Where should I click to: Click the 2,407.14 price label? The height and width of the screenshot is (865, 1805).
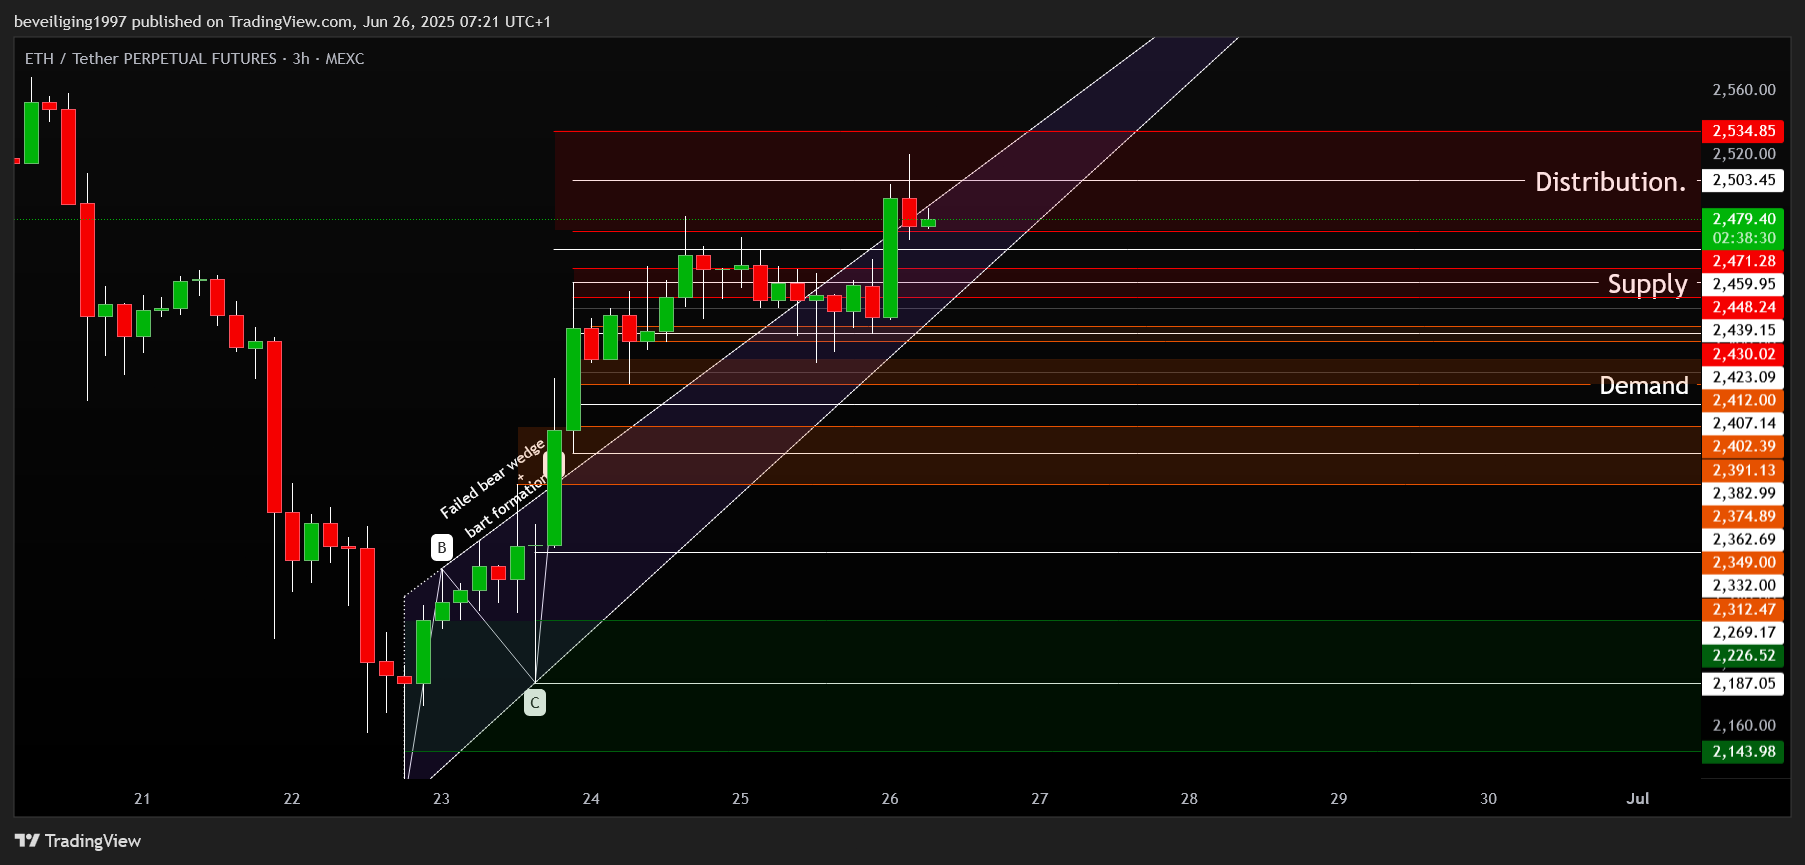(x=1743, y=423)
